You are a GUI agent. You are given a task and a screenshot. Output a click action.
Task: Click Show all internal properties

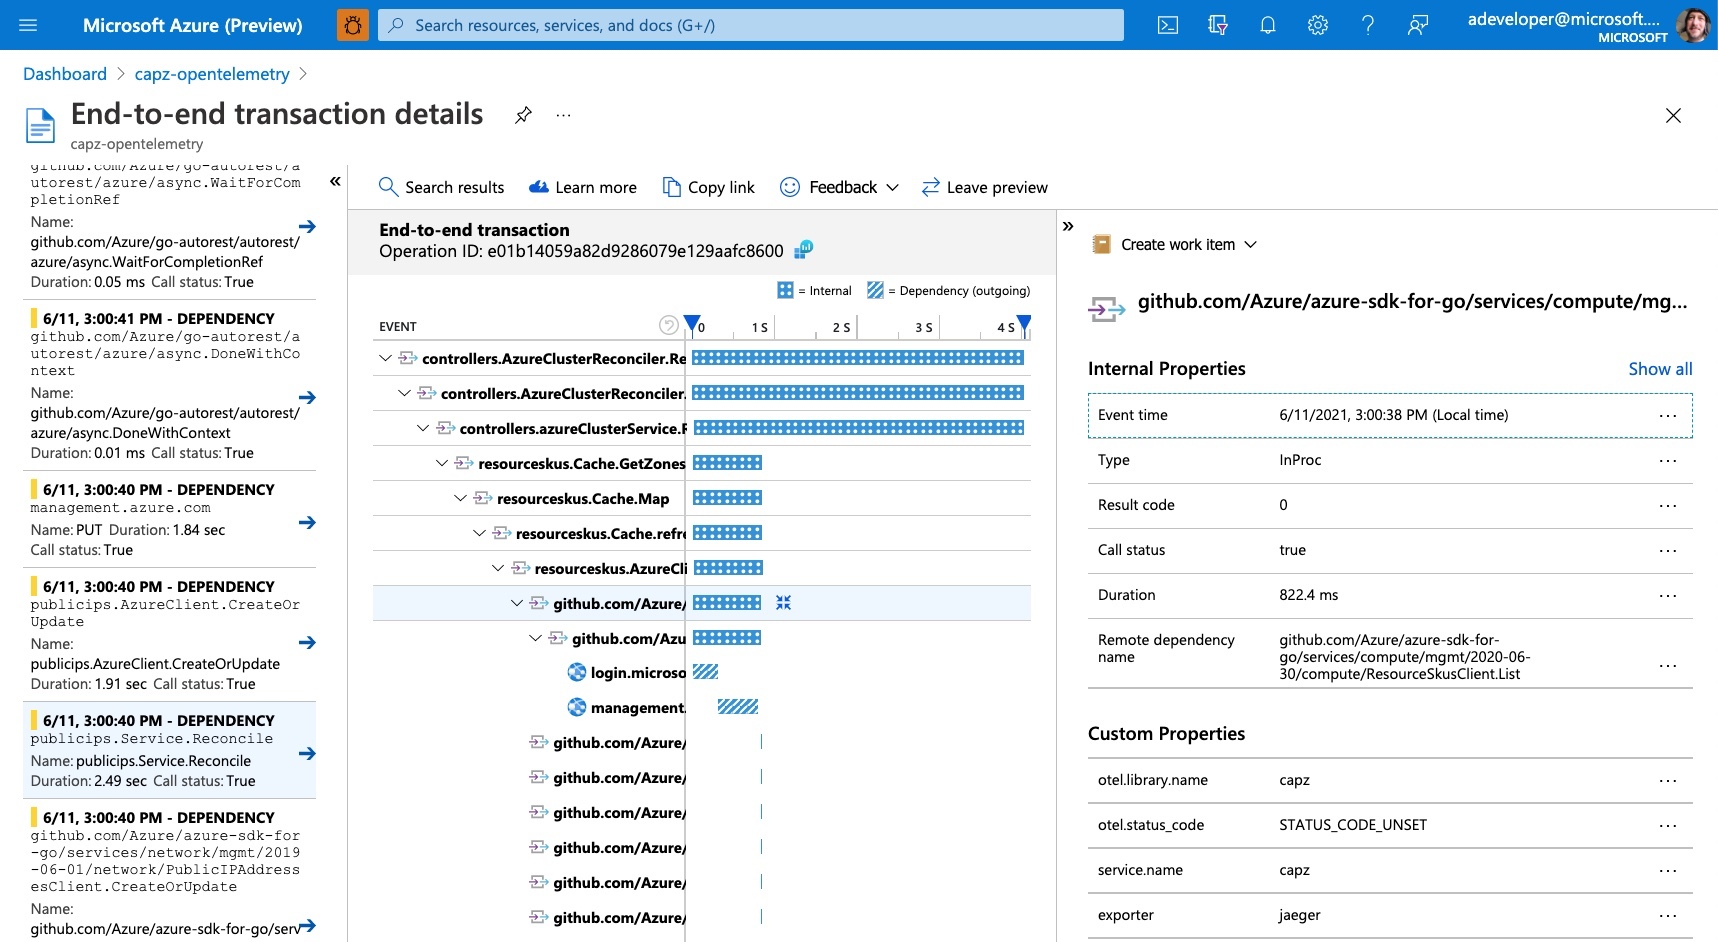pos(1660,369)
